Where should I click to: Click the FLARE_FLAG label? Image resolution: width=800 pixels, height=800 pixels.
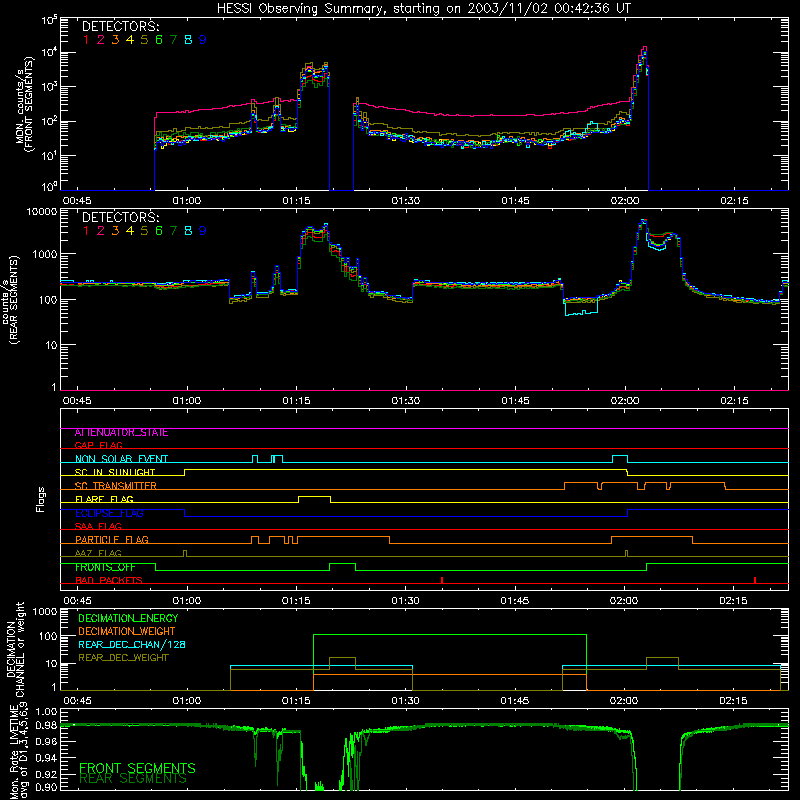[104, 499]
